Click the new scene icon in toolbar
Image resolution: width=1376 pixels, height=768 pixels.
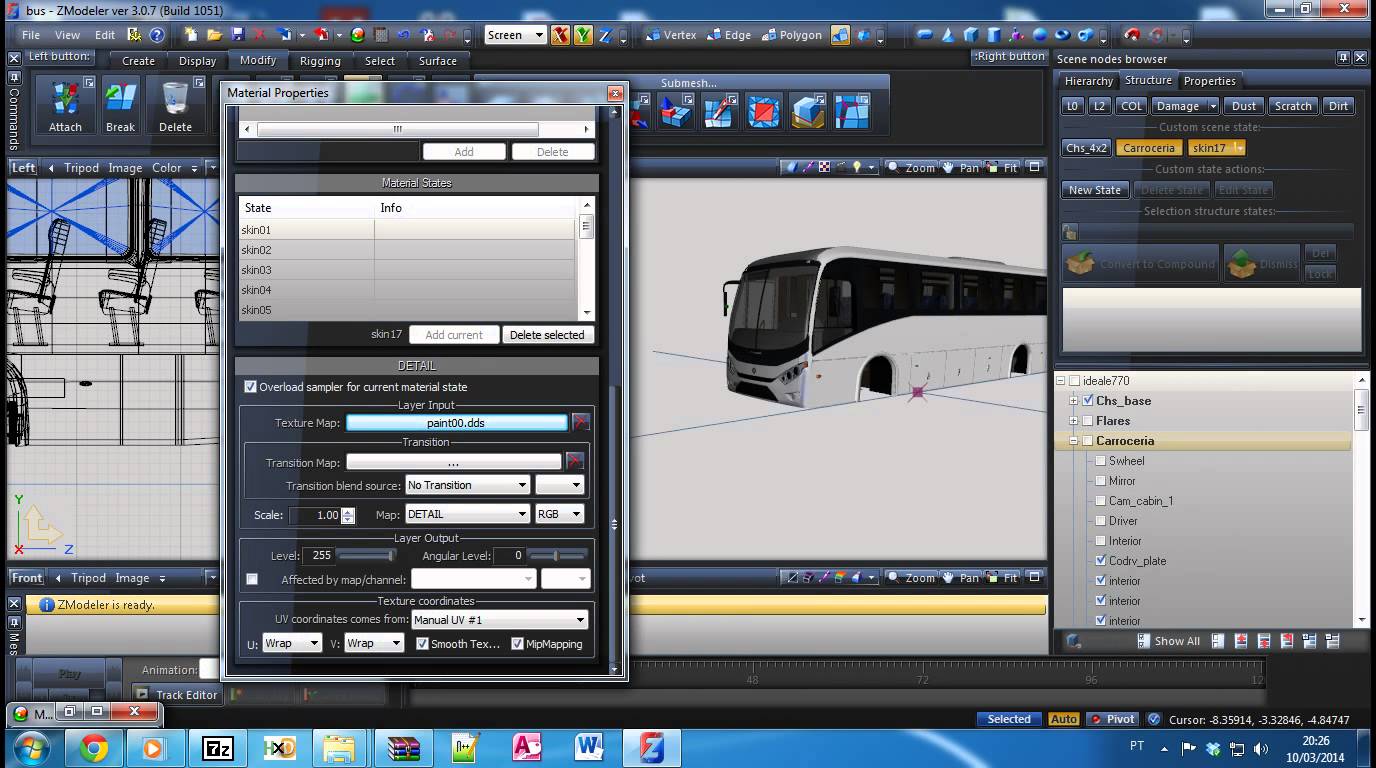191,35
